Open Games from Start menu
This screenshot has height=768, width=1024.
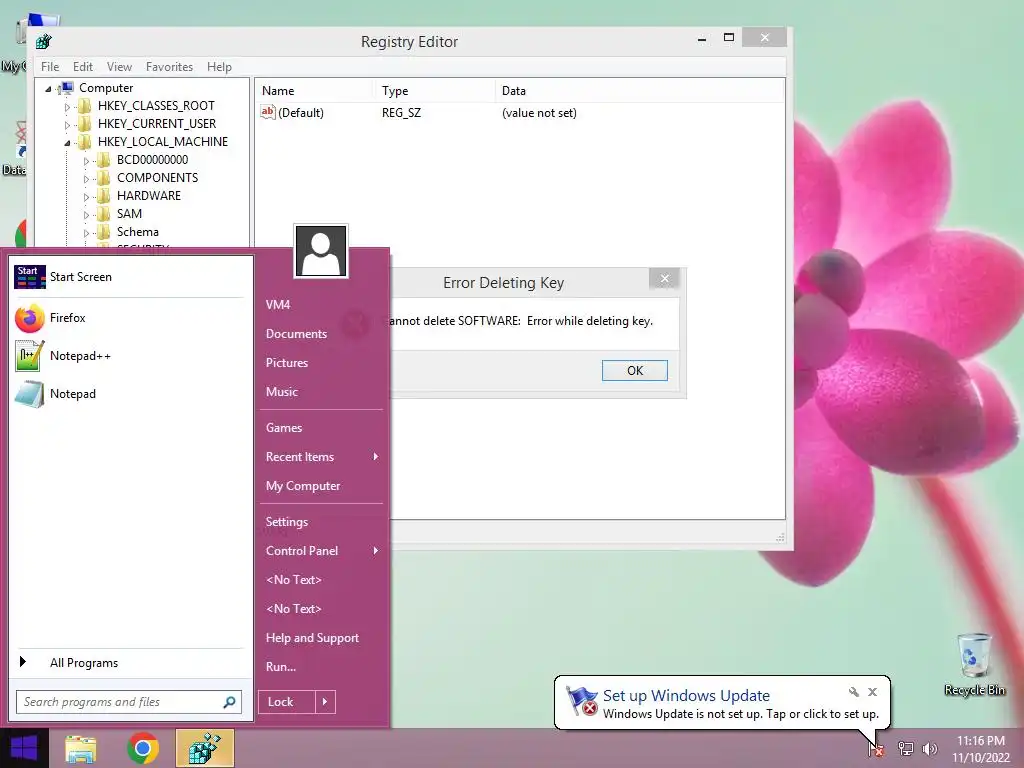pyautogui.click(x=283, y=428)
